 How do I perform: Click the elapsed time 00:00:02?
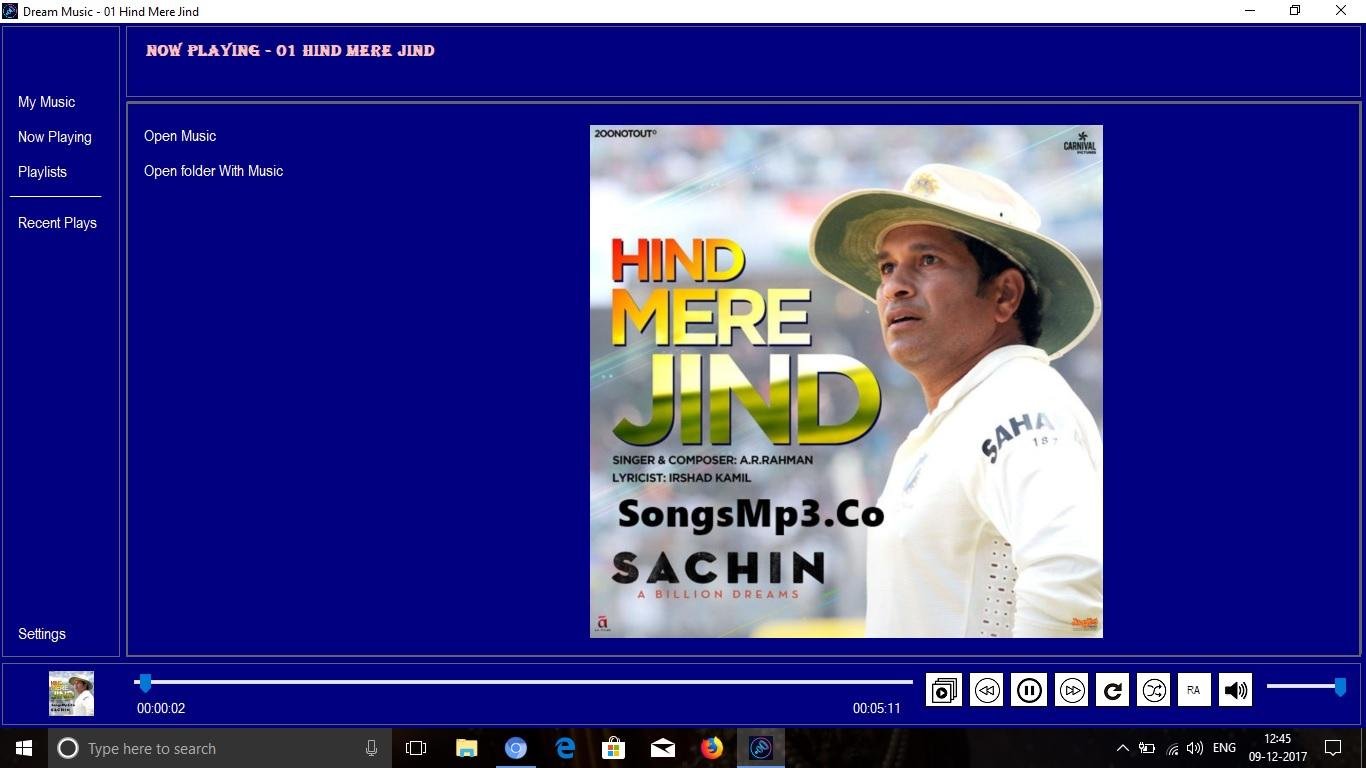[161, 708]
